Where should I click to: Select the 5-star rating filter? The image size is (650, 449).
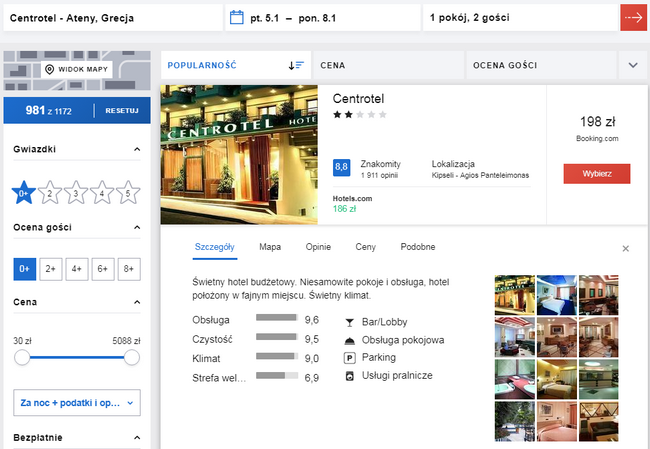(x=127, y=193)
